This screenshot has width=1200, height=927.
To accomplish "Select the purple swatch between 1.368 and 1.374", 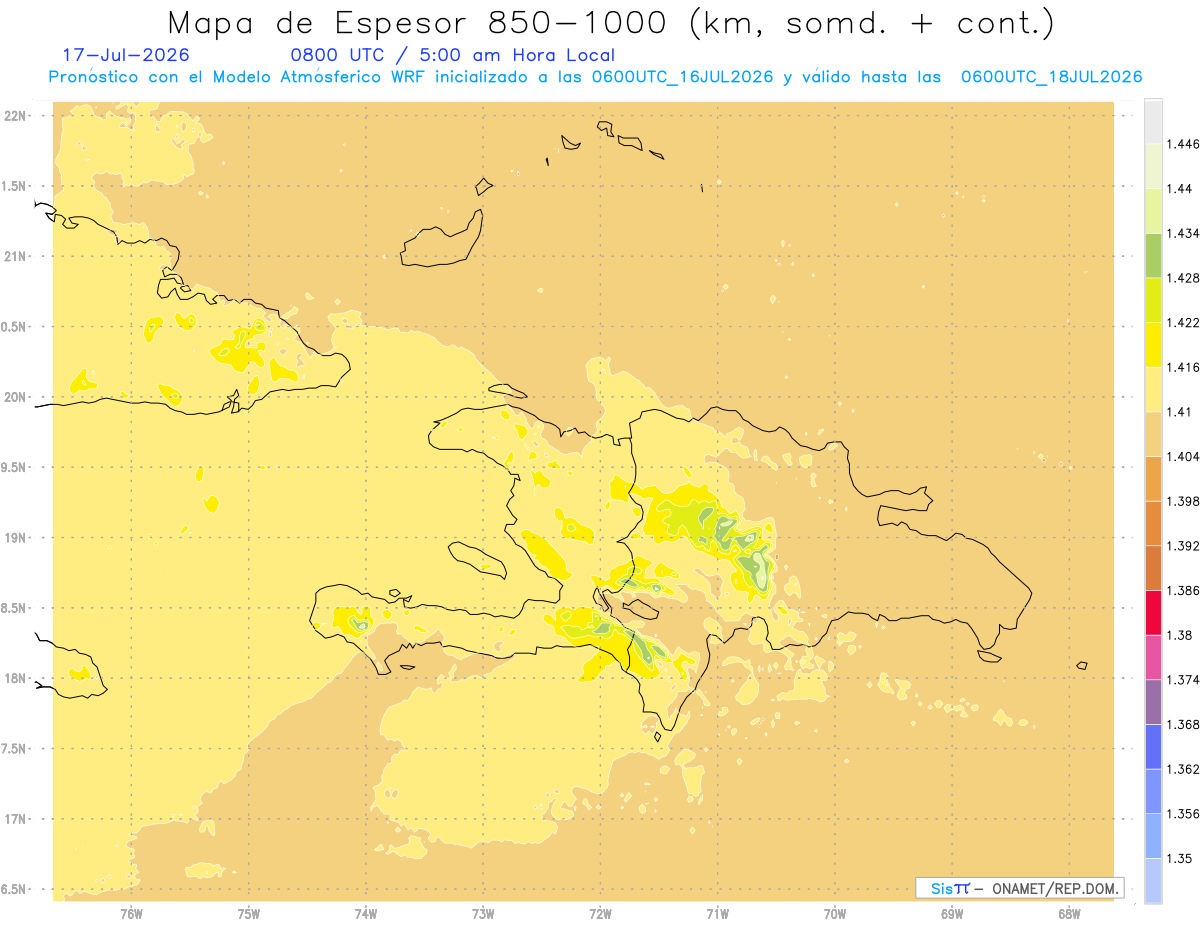I will click(1153, 702).
